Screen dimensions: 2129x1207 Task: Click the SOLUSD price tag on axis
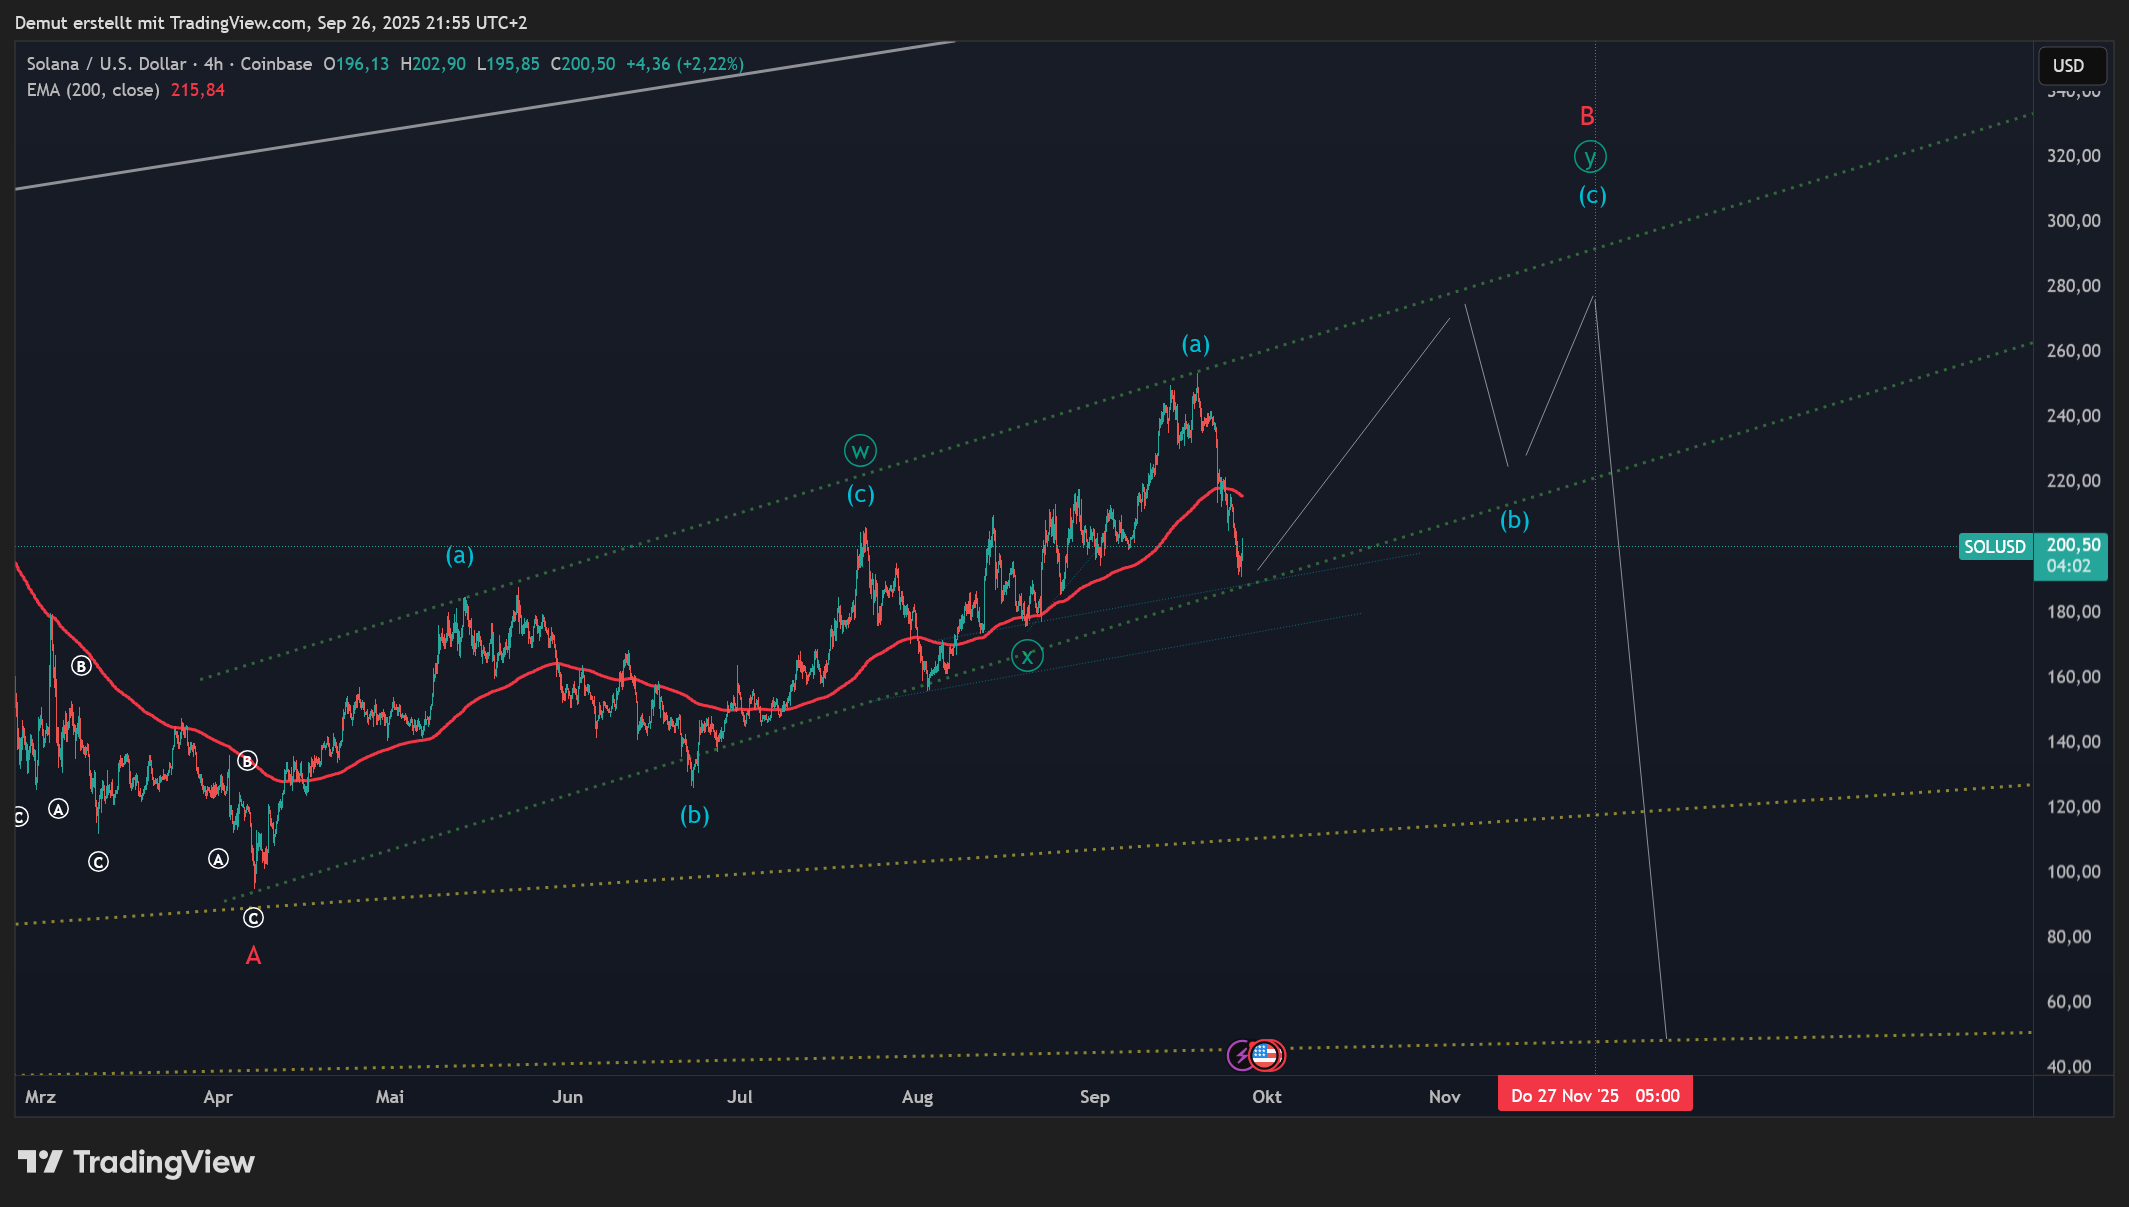[1994, 547]
